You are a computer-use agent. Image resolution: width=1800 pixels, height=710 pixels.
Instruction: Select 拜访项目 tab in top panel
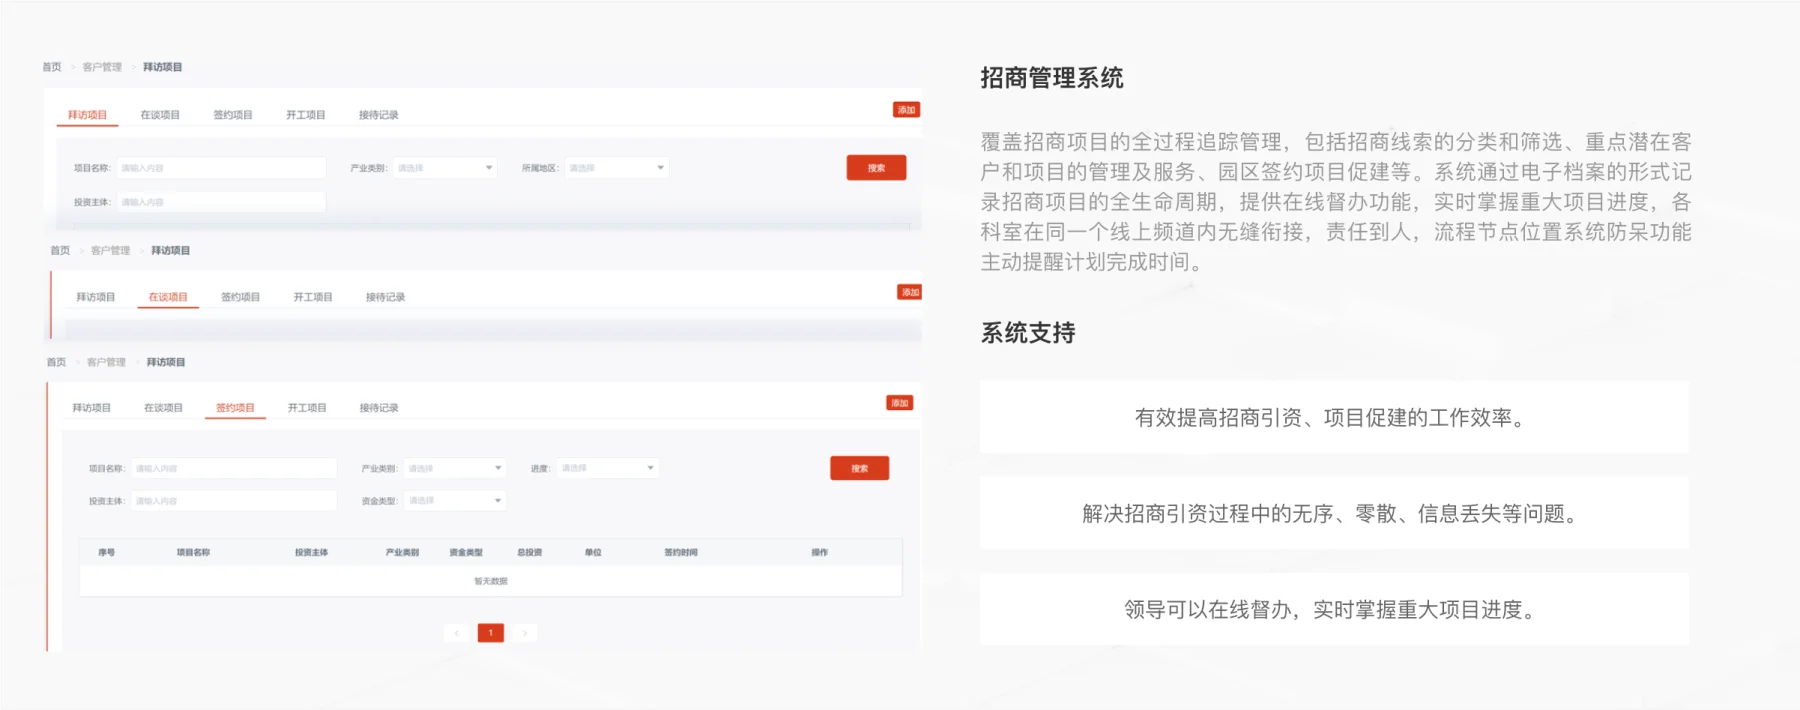pos(87,115)
